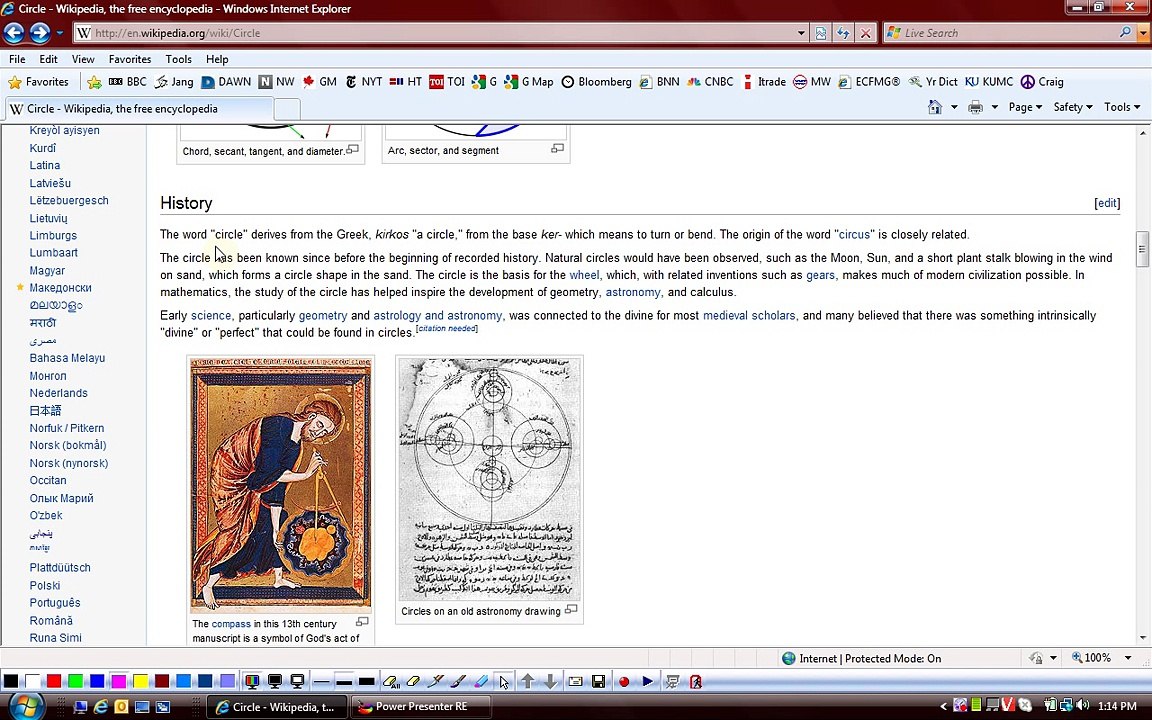The width and height of the screenshot is (1152, 720).
Task: Open recent pages dropdown next to Forward
Action: coord(60,33)
